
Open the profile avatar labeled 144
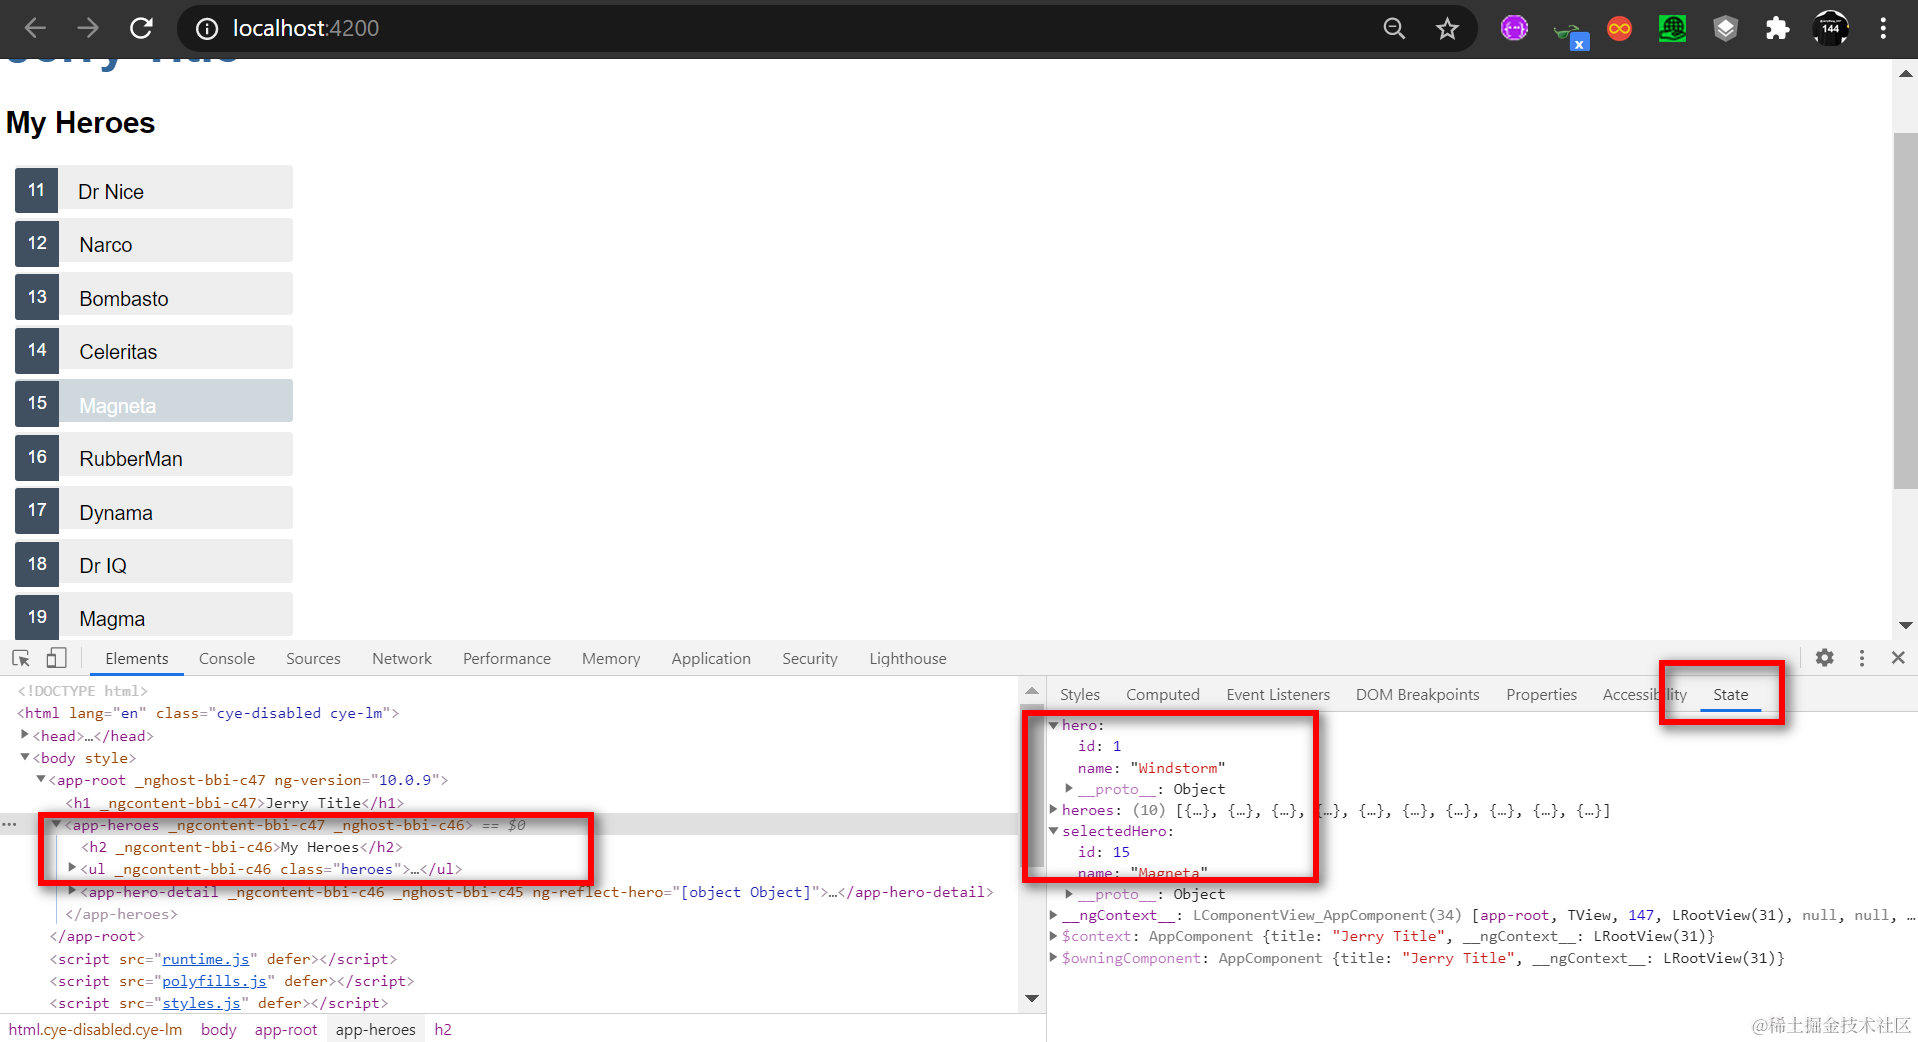point(1830,29)
